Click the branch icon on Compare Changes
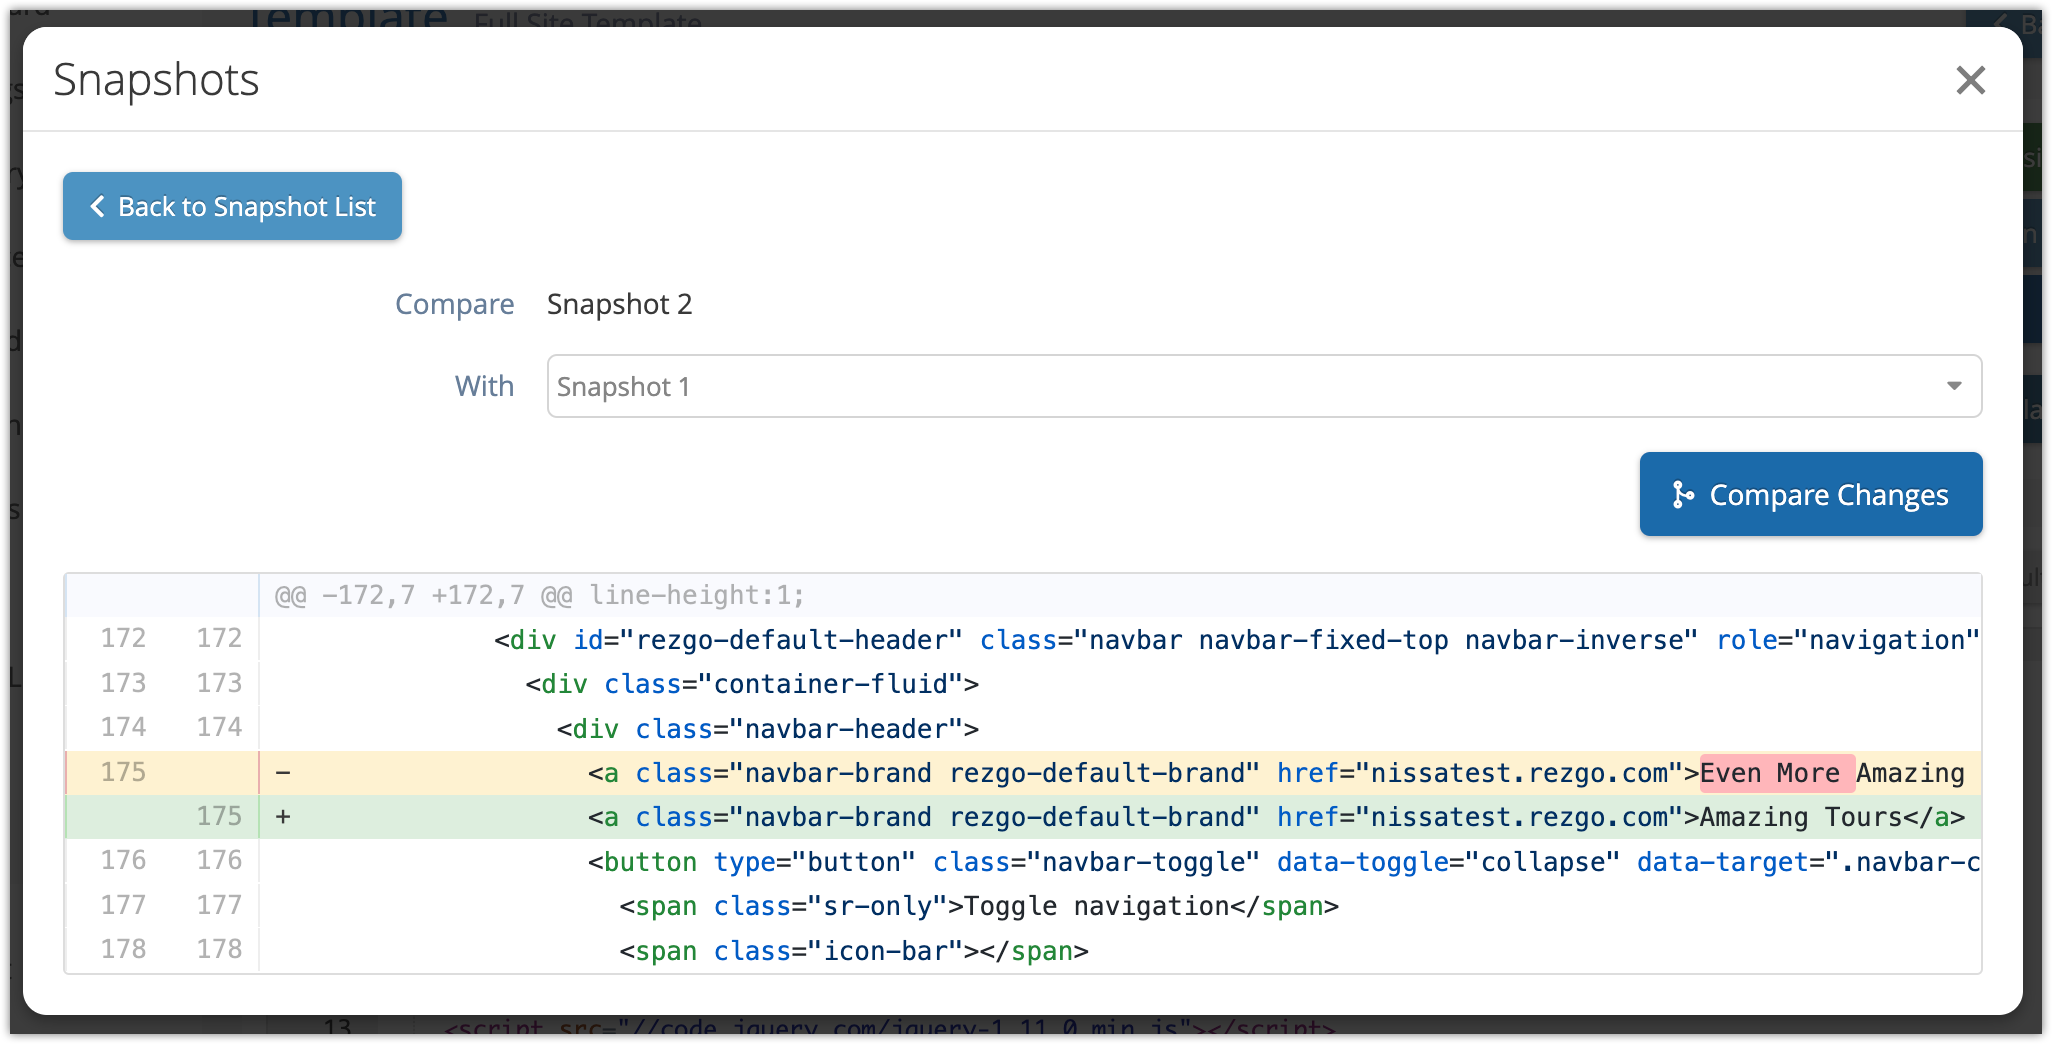The height and width of the screenshot is (1044, 2052). 1682,495
